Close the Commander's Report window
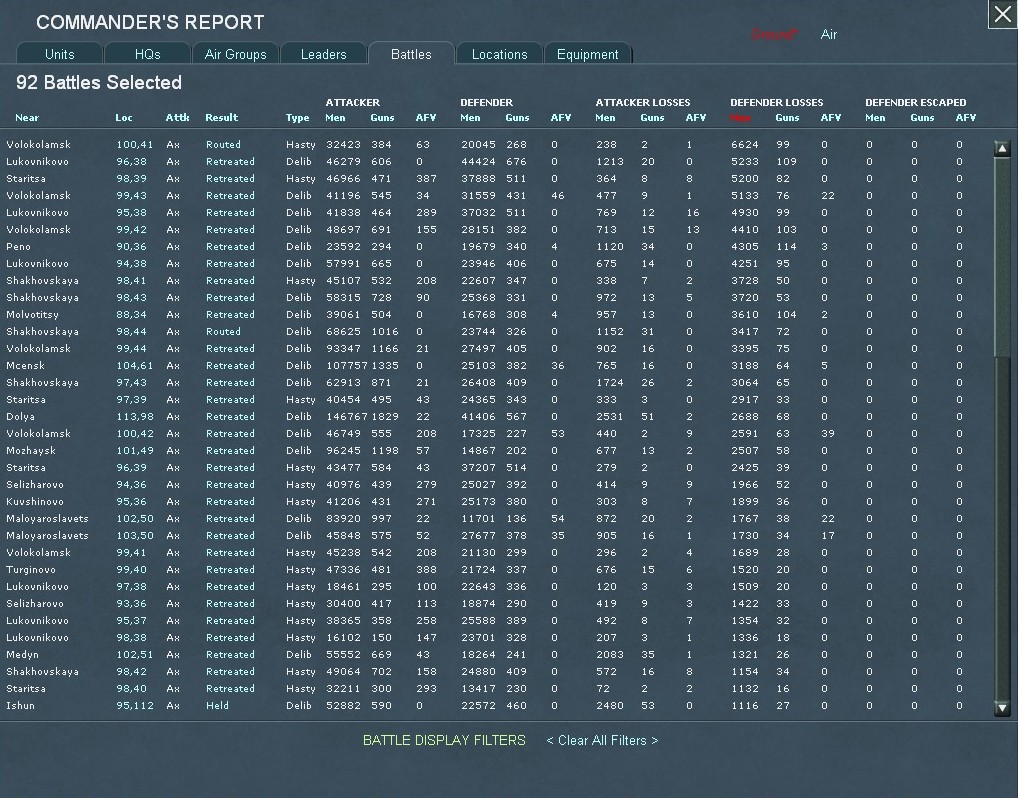Image resolution: width=1018 pixels, height=798 pixels. point(1002,14)
